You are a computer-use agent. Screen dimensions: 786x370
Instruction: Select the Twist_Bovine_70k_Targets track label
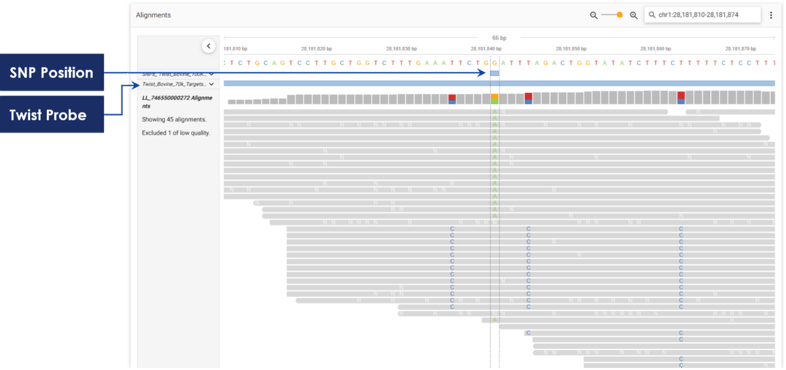[x=174, y=84]
